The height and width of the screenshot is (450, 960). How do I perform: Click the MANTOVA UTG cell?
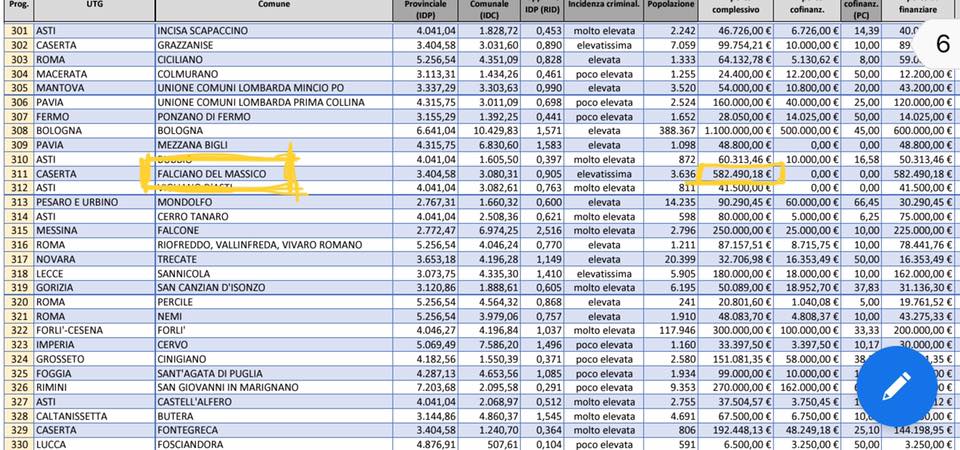[94, 88]
